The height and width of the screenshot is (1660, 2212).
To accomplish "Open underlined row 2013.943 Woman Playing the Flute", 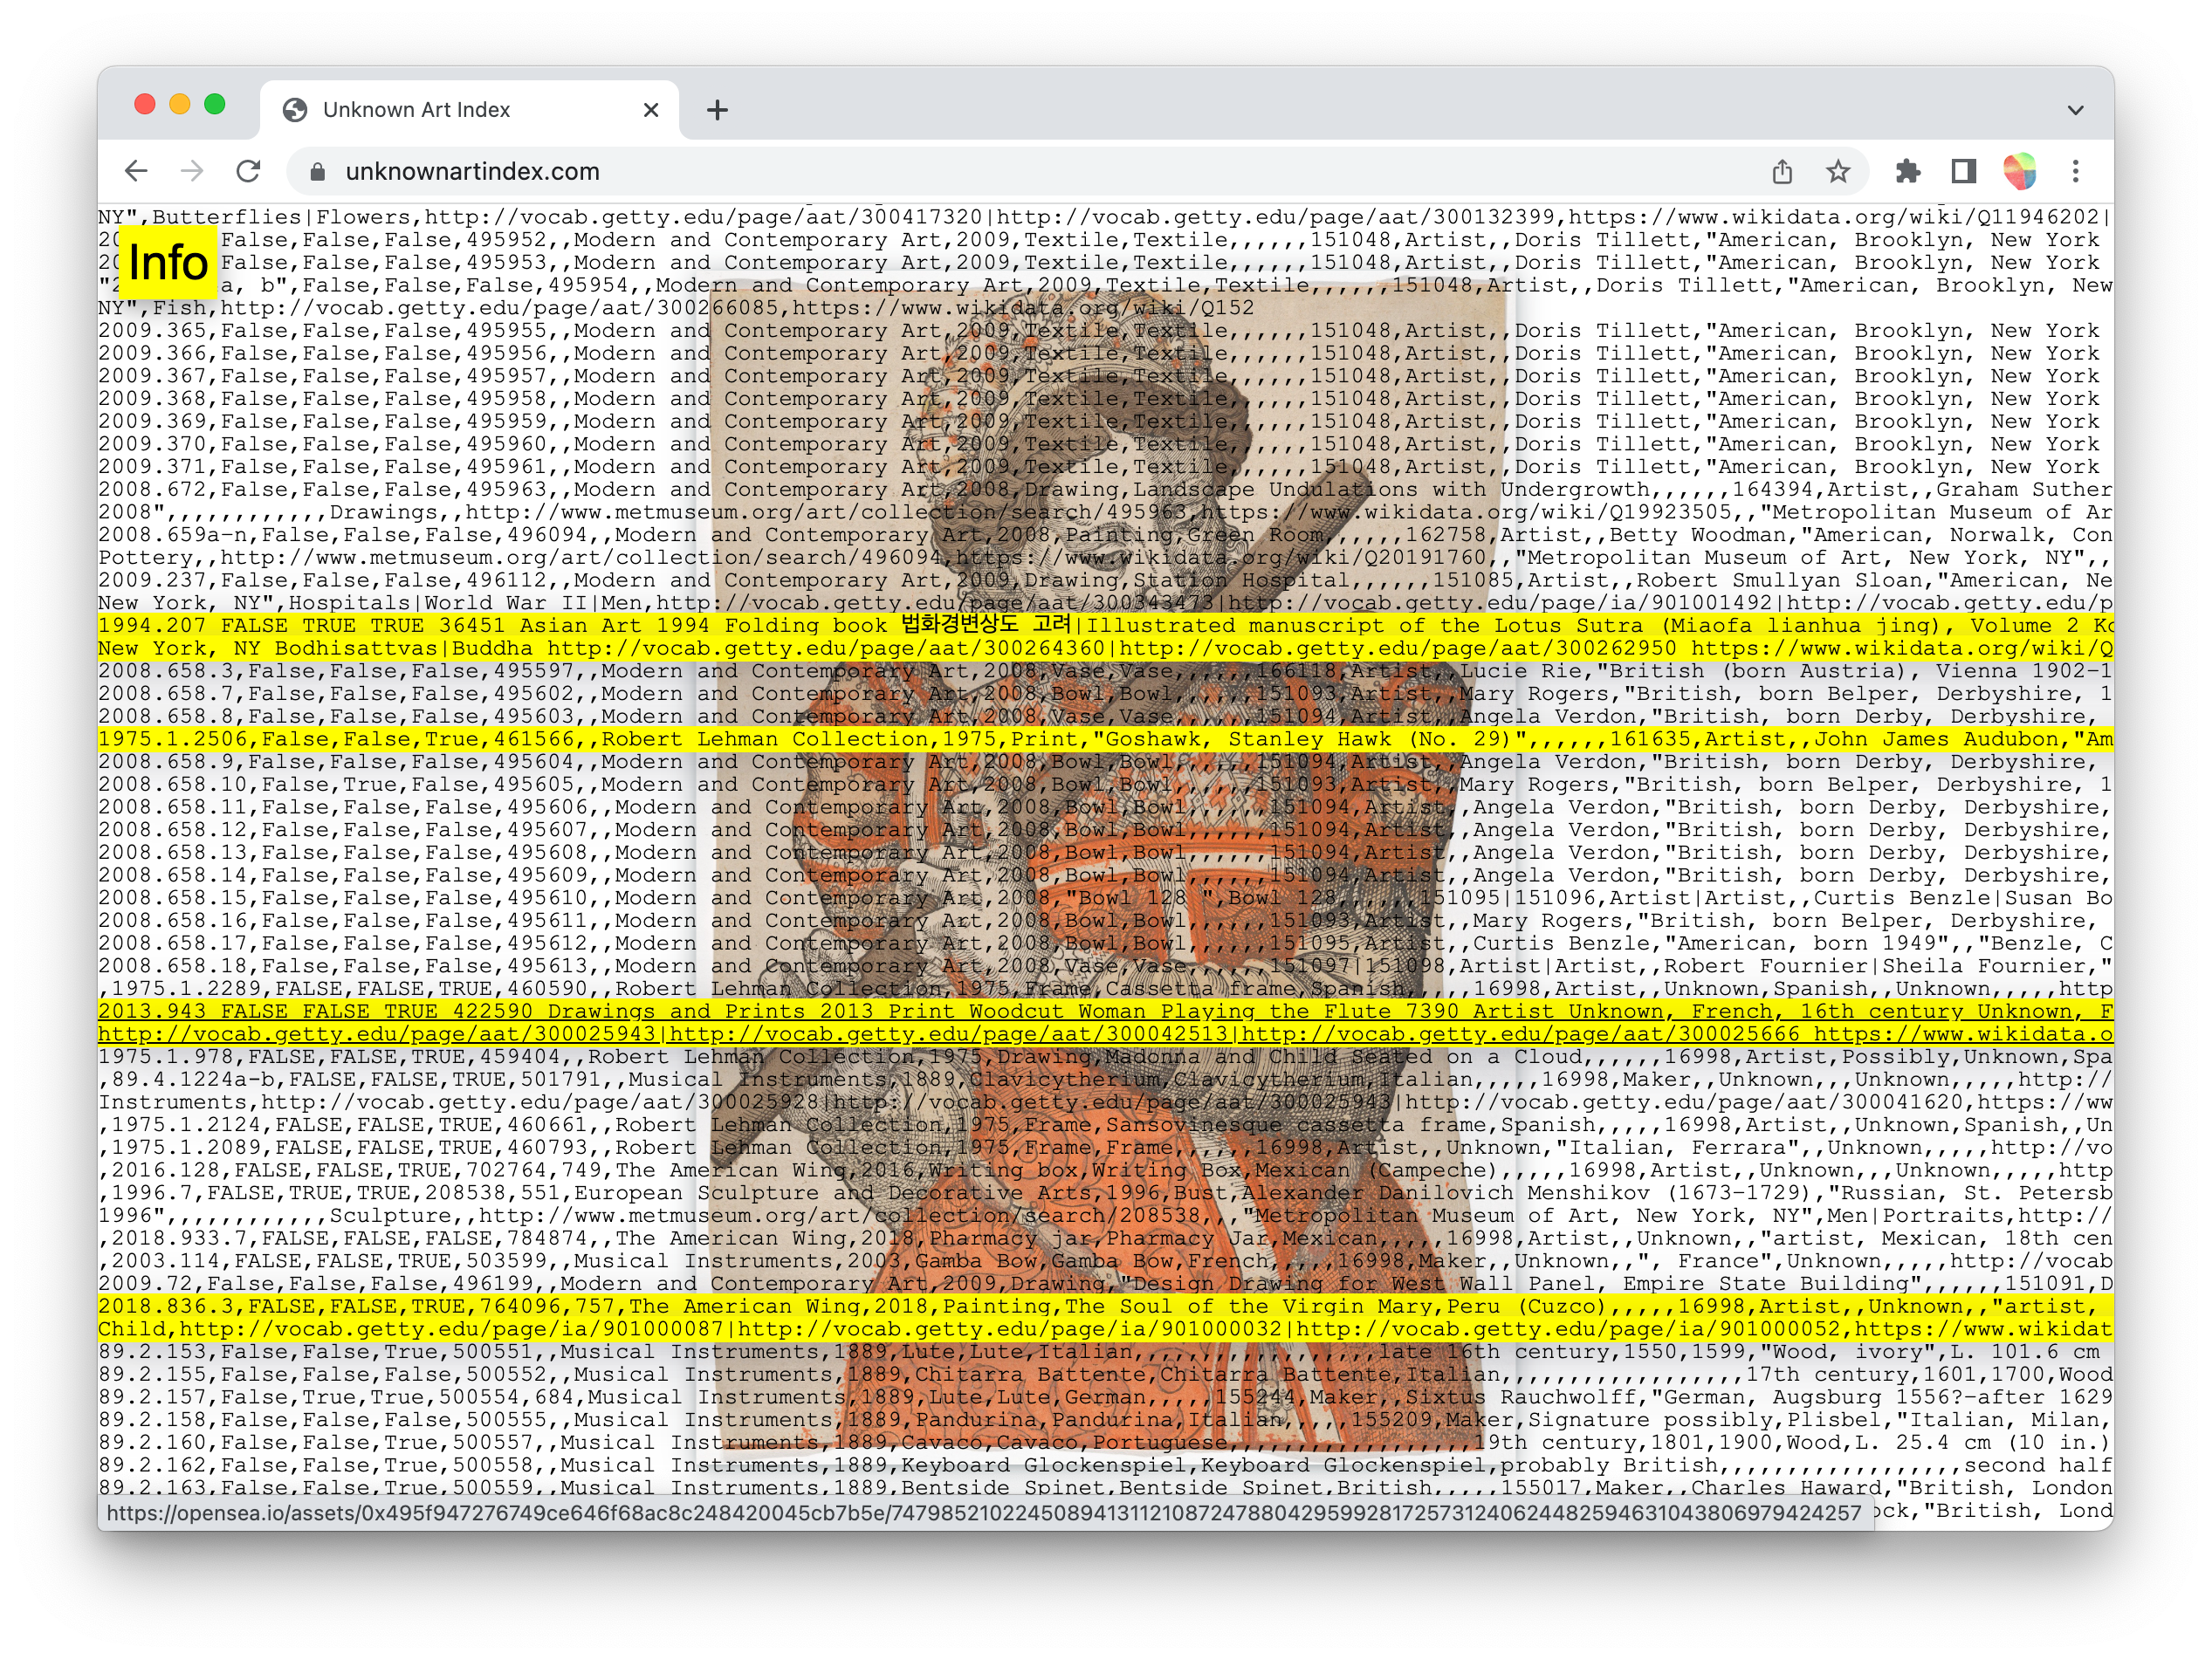I will [1105, 1022].
